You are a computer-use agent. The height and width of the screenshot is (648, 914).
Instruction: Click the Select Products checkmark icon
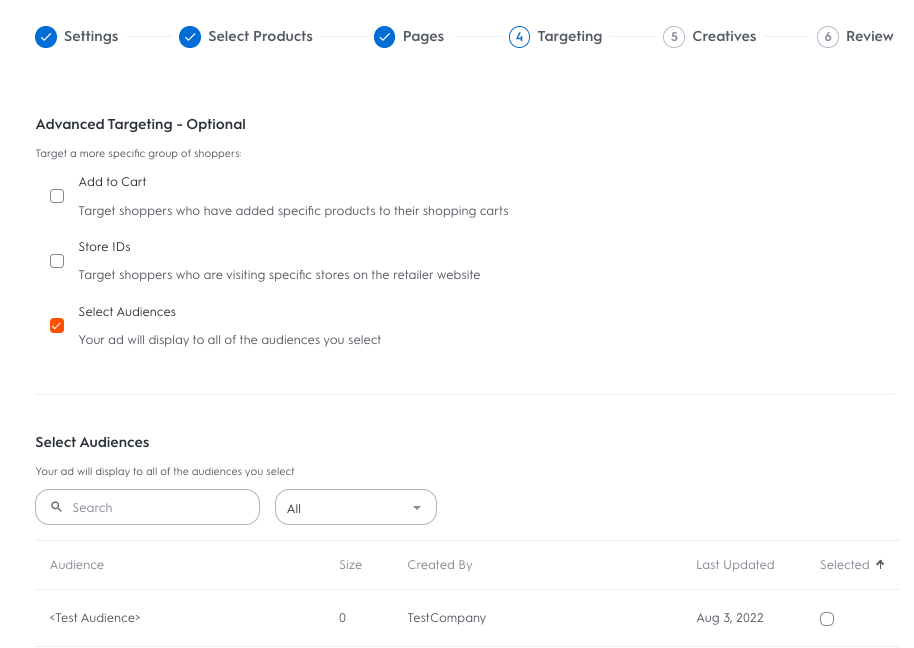point(190,37)
